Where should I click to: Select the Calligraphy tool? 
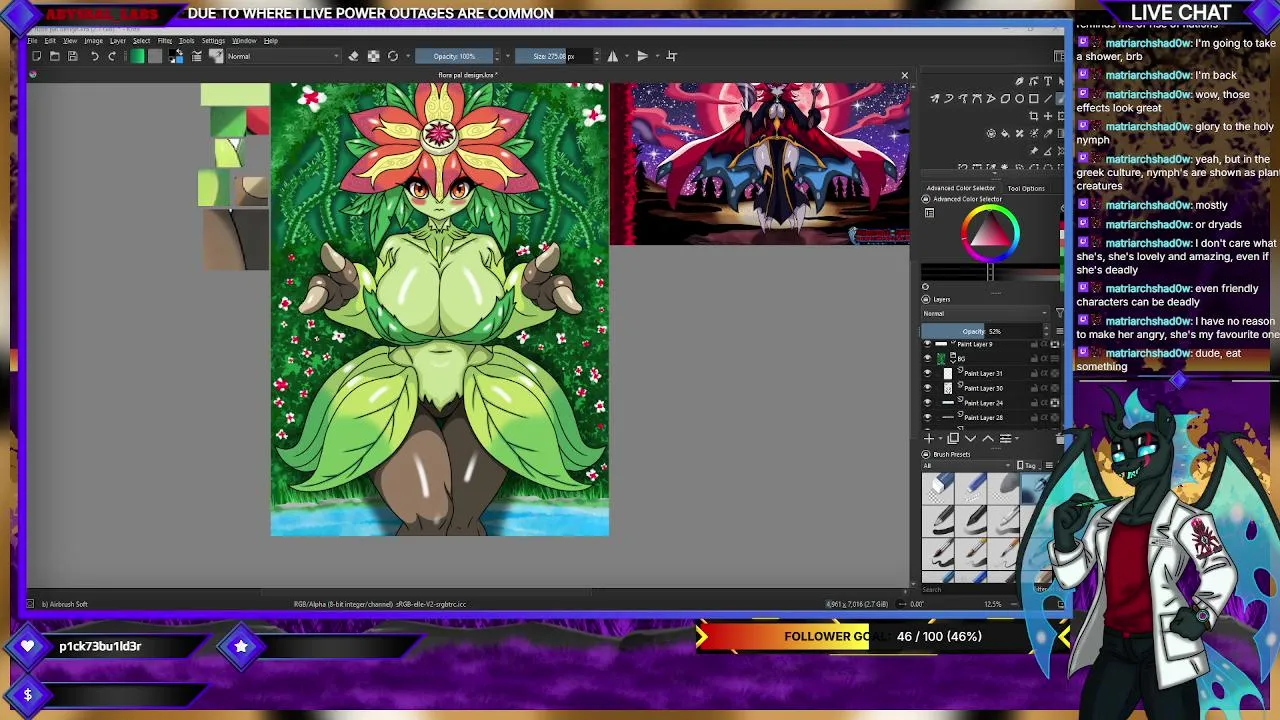1019,81
